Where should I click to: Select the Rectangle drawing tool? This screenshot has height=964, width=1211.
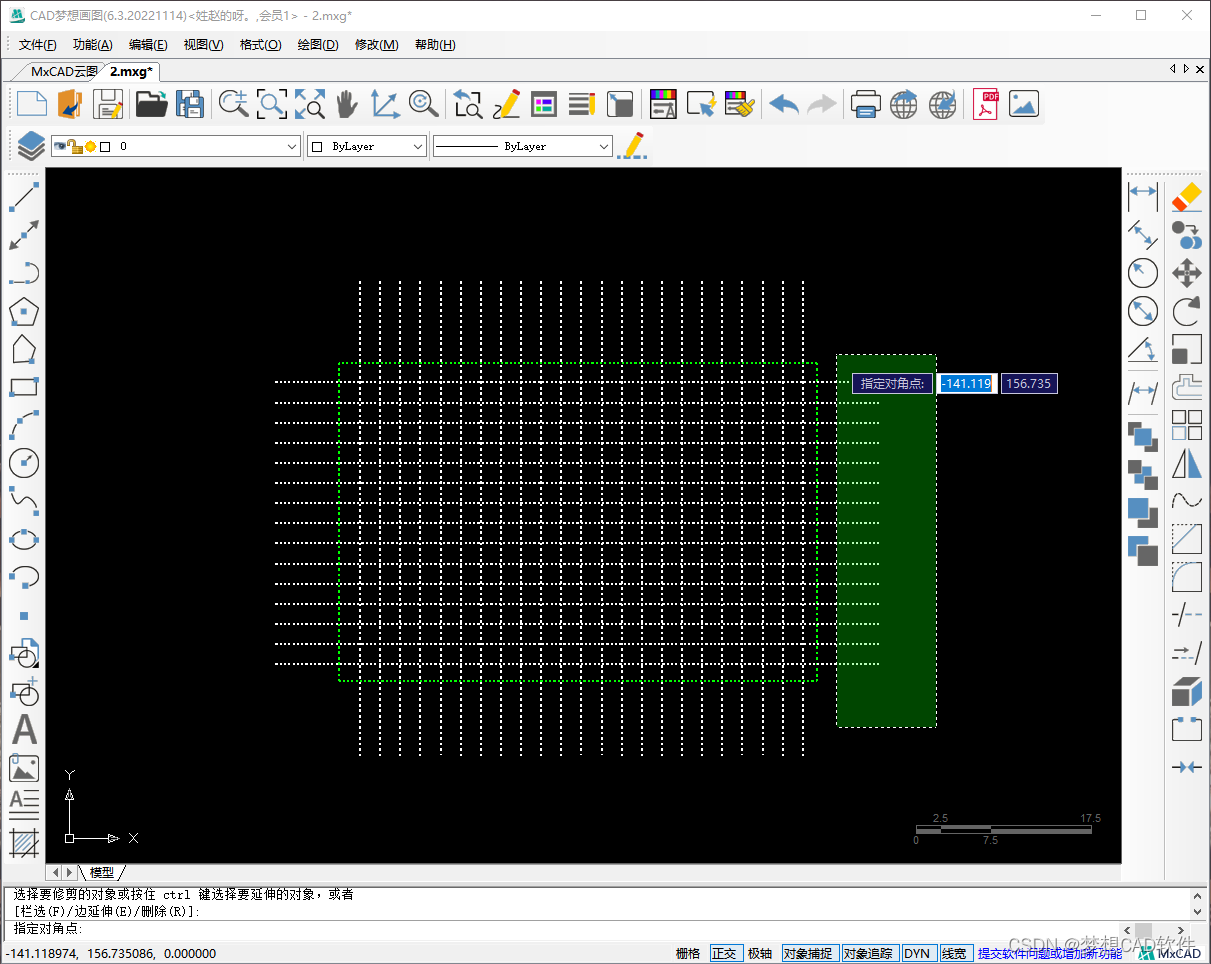24,387
